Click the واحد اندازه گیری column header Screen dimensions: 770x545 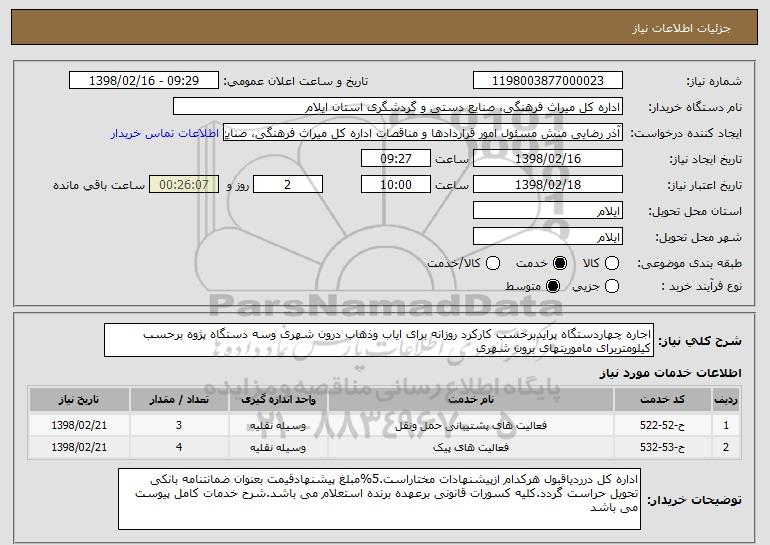pos(278,399)
